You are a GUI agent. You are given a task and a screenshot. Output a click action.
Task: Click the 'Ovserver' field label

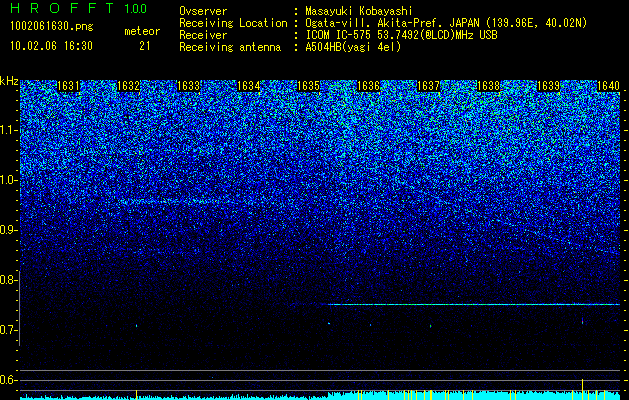coord(203,12)
